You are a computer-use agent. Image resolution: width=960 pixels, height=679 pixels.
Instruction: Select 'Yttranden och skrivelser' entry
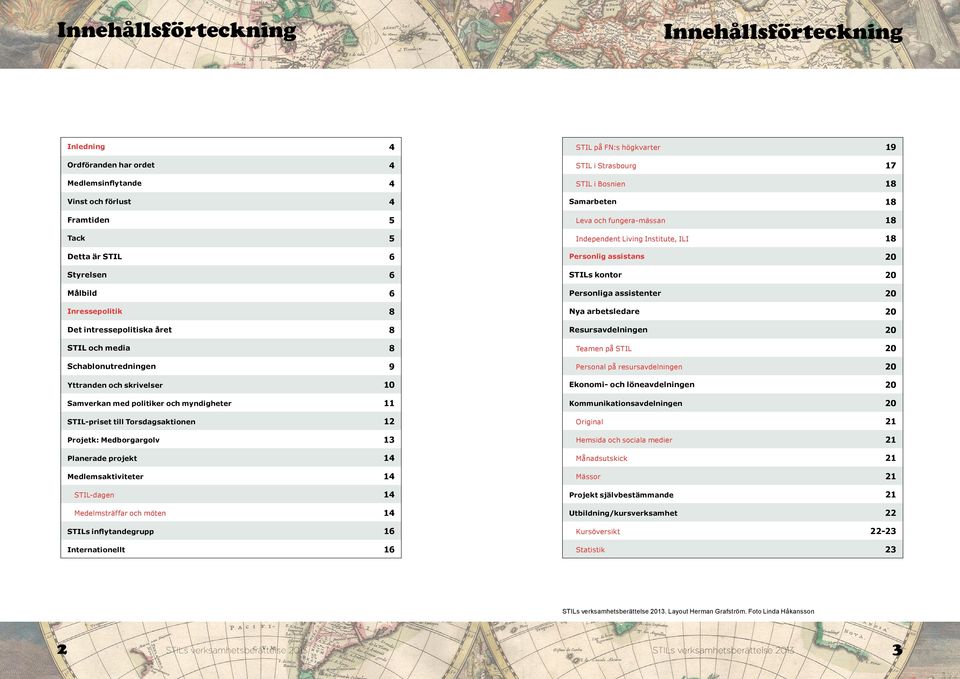tap(231, 385)
